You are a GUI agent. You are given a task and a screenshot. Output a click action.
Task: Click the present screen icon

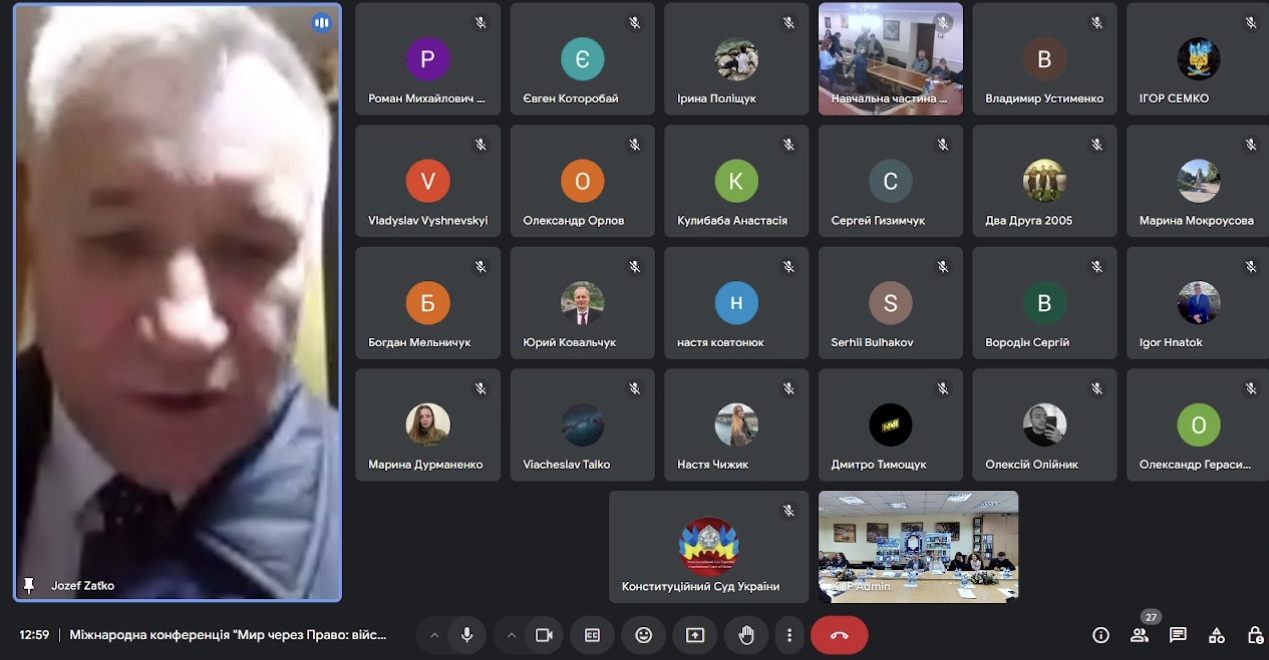[694, 635]
